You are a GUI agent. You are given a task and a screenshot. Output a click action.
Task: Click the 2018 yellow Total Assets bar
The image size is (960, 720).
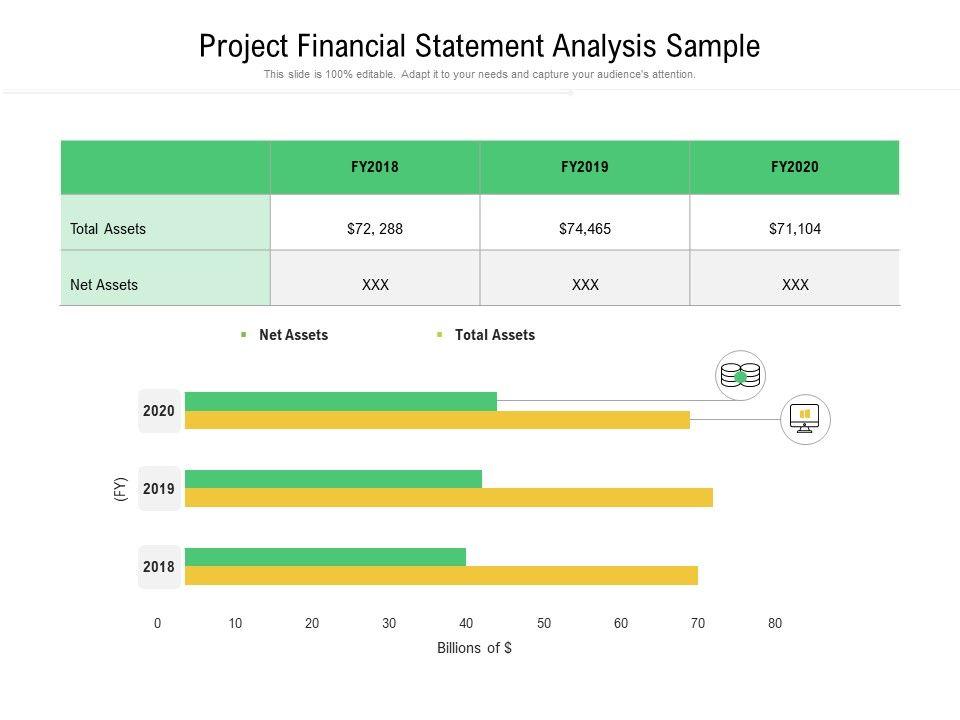441,576
